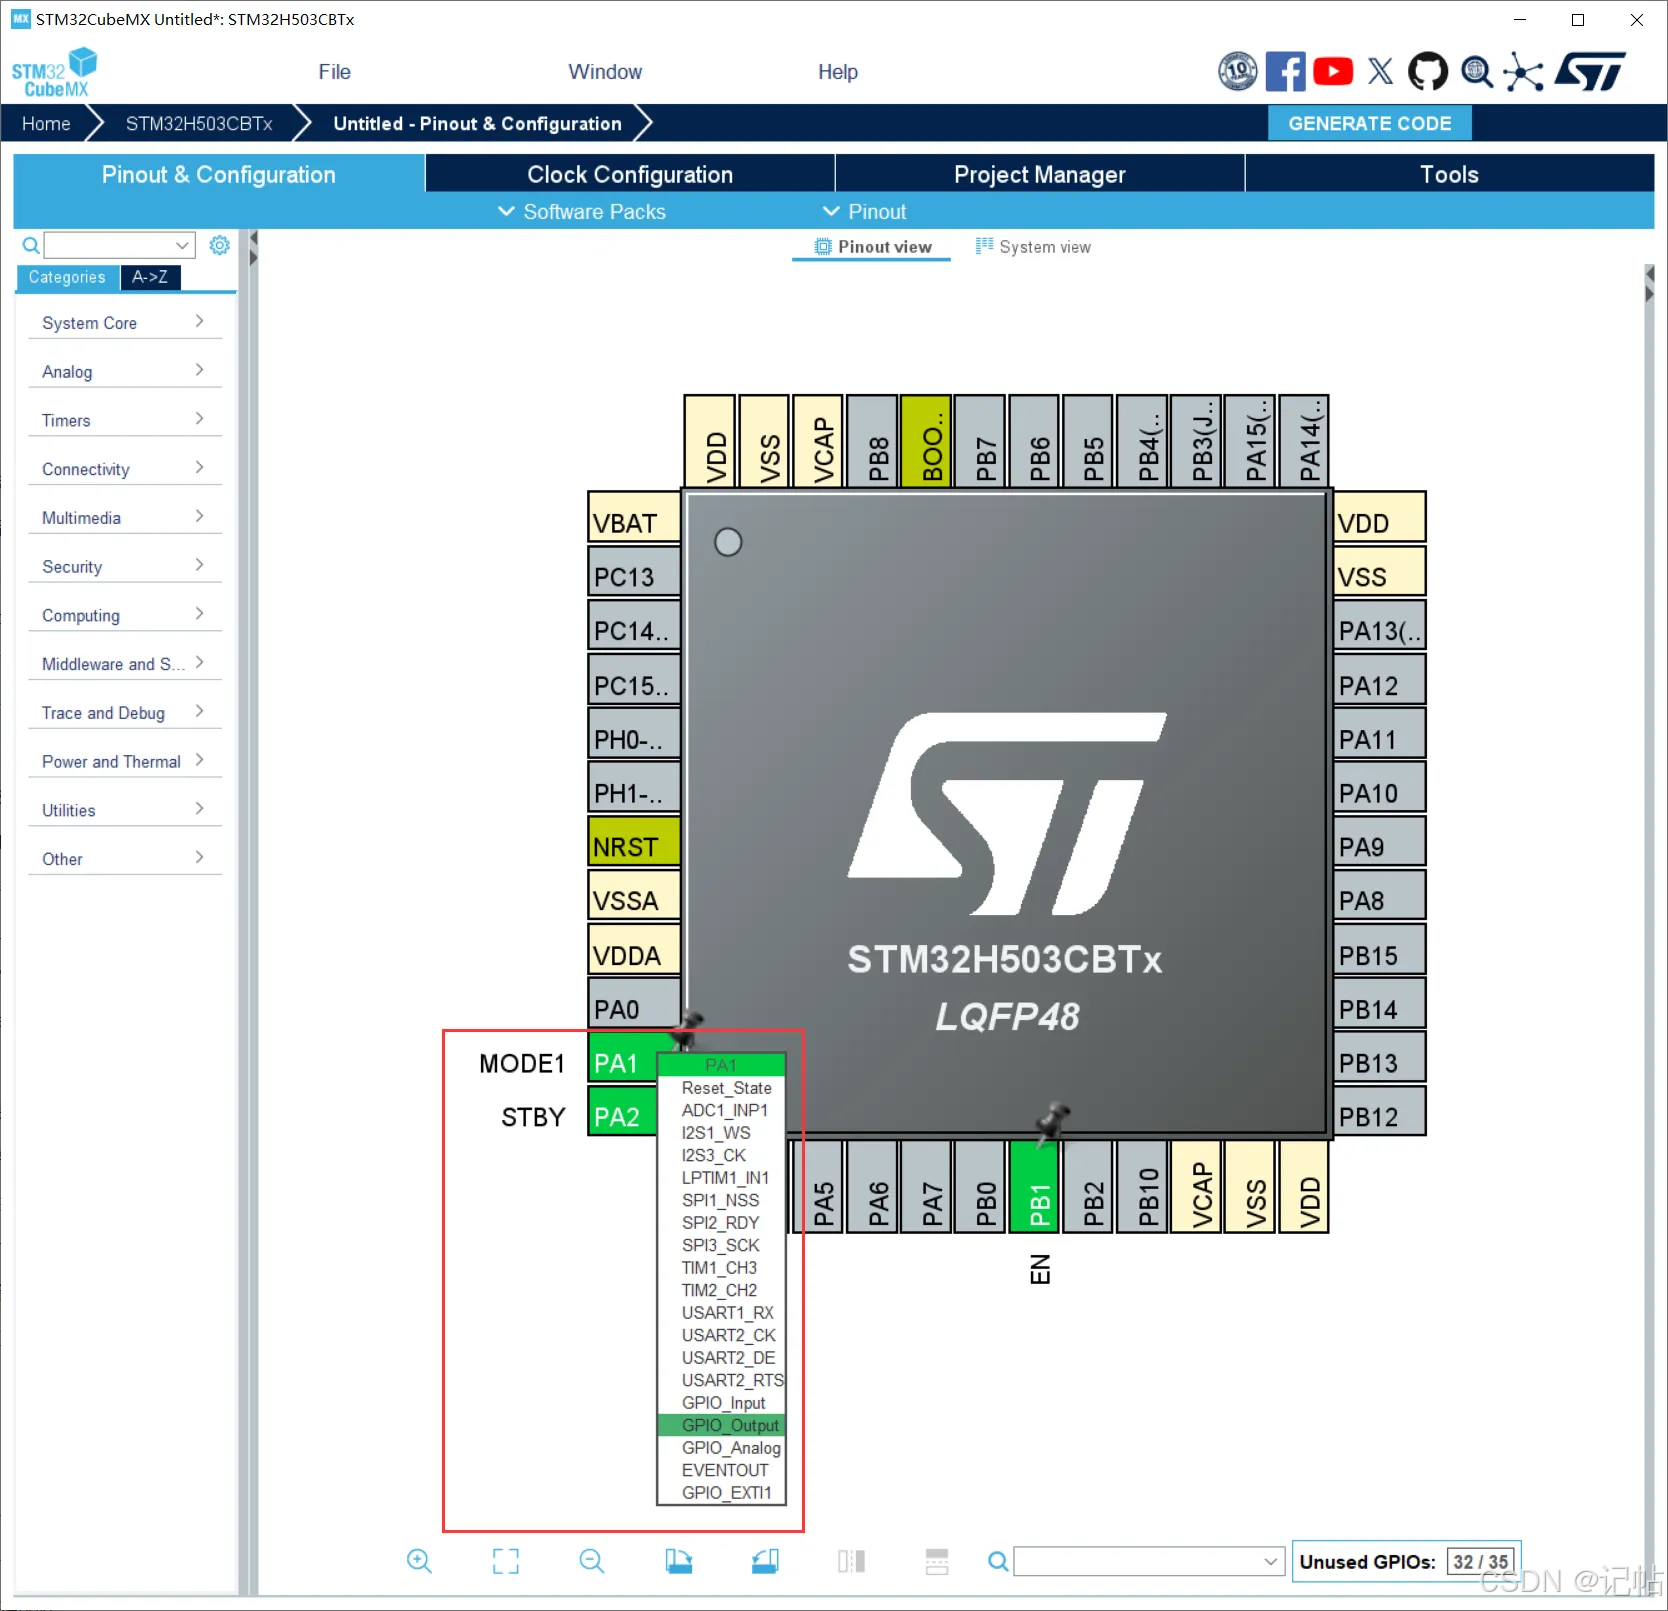Viewport: 1668px width, 1611px height.
Task: Open the category search combo box
Action: click(119, 245)
